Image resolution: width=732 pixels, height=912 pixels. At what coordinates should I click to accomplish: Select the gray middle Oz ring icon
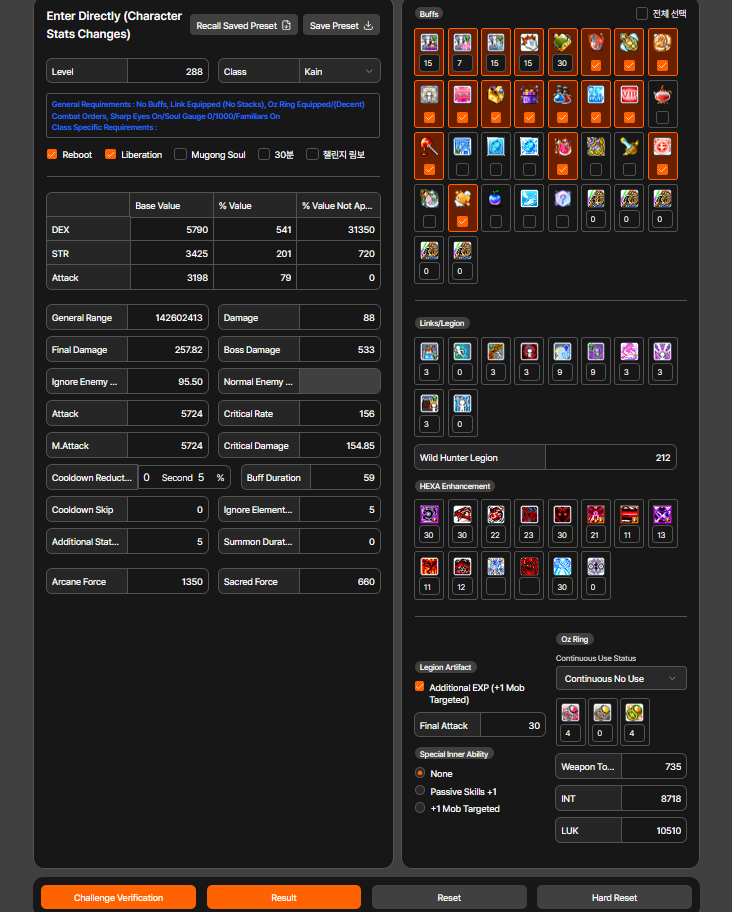pos(602,712)
